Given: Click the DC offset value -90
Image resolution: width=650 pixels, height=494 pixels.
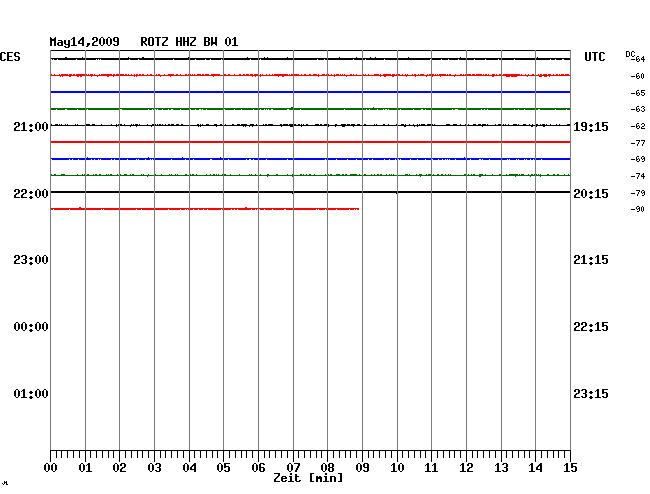Looking at the screenshot, I should 638,210.
